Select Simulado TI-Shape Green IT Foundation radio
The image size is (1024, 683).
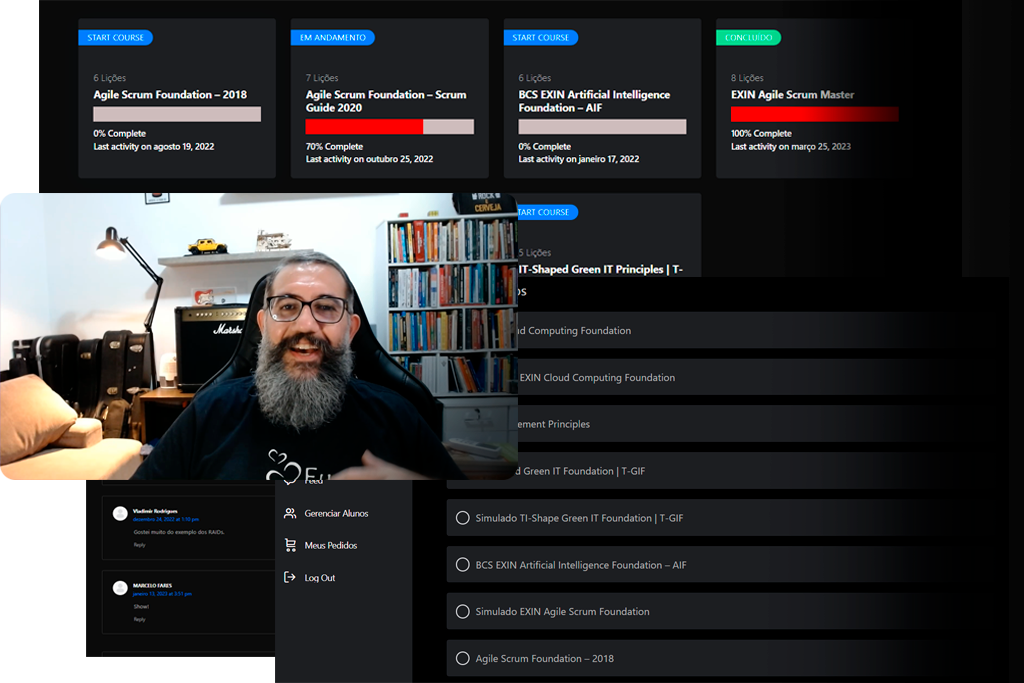click(462, 518)
